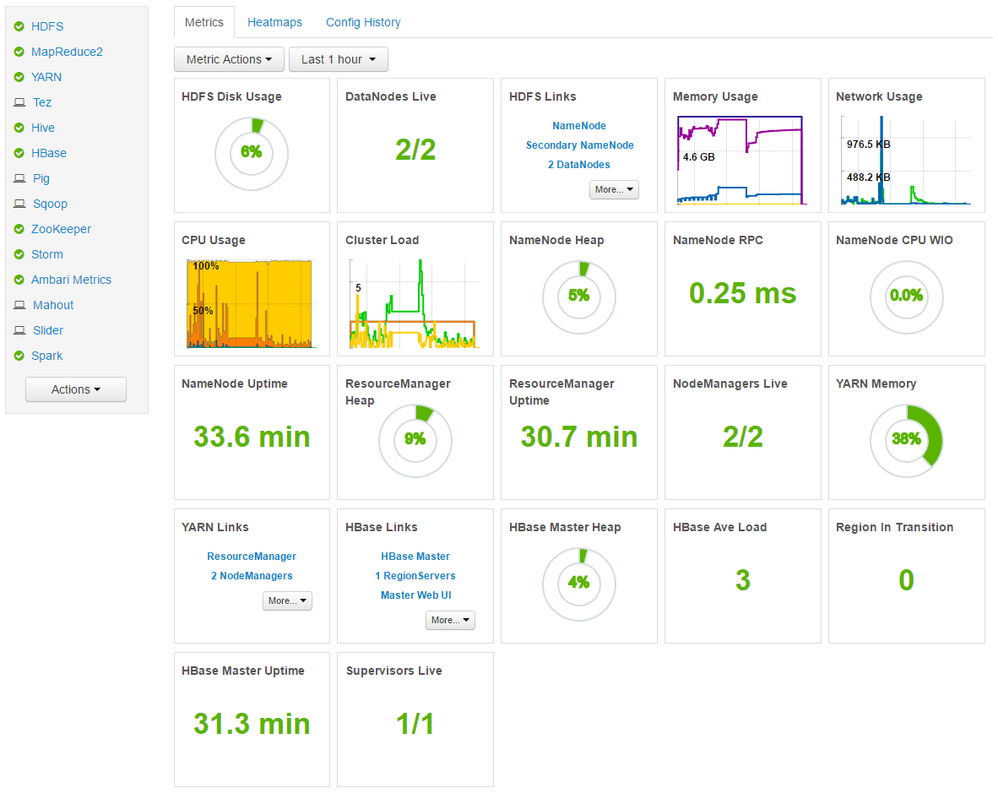Expand the More dropdown in HDFS Links

pos(614,190)
